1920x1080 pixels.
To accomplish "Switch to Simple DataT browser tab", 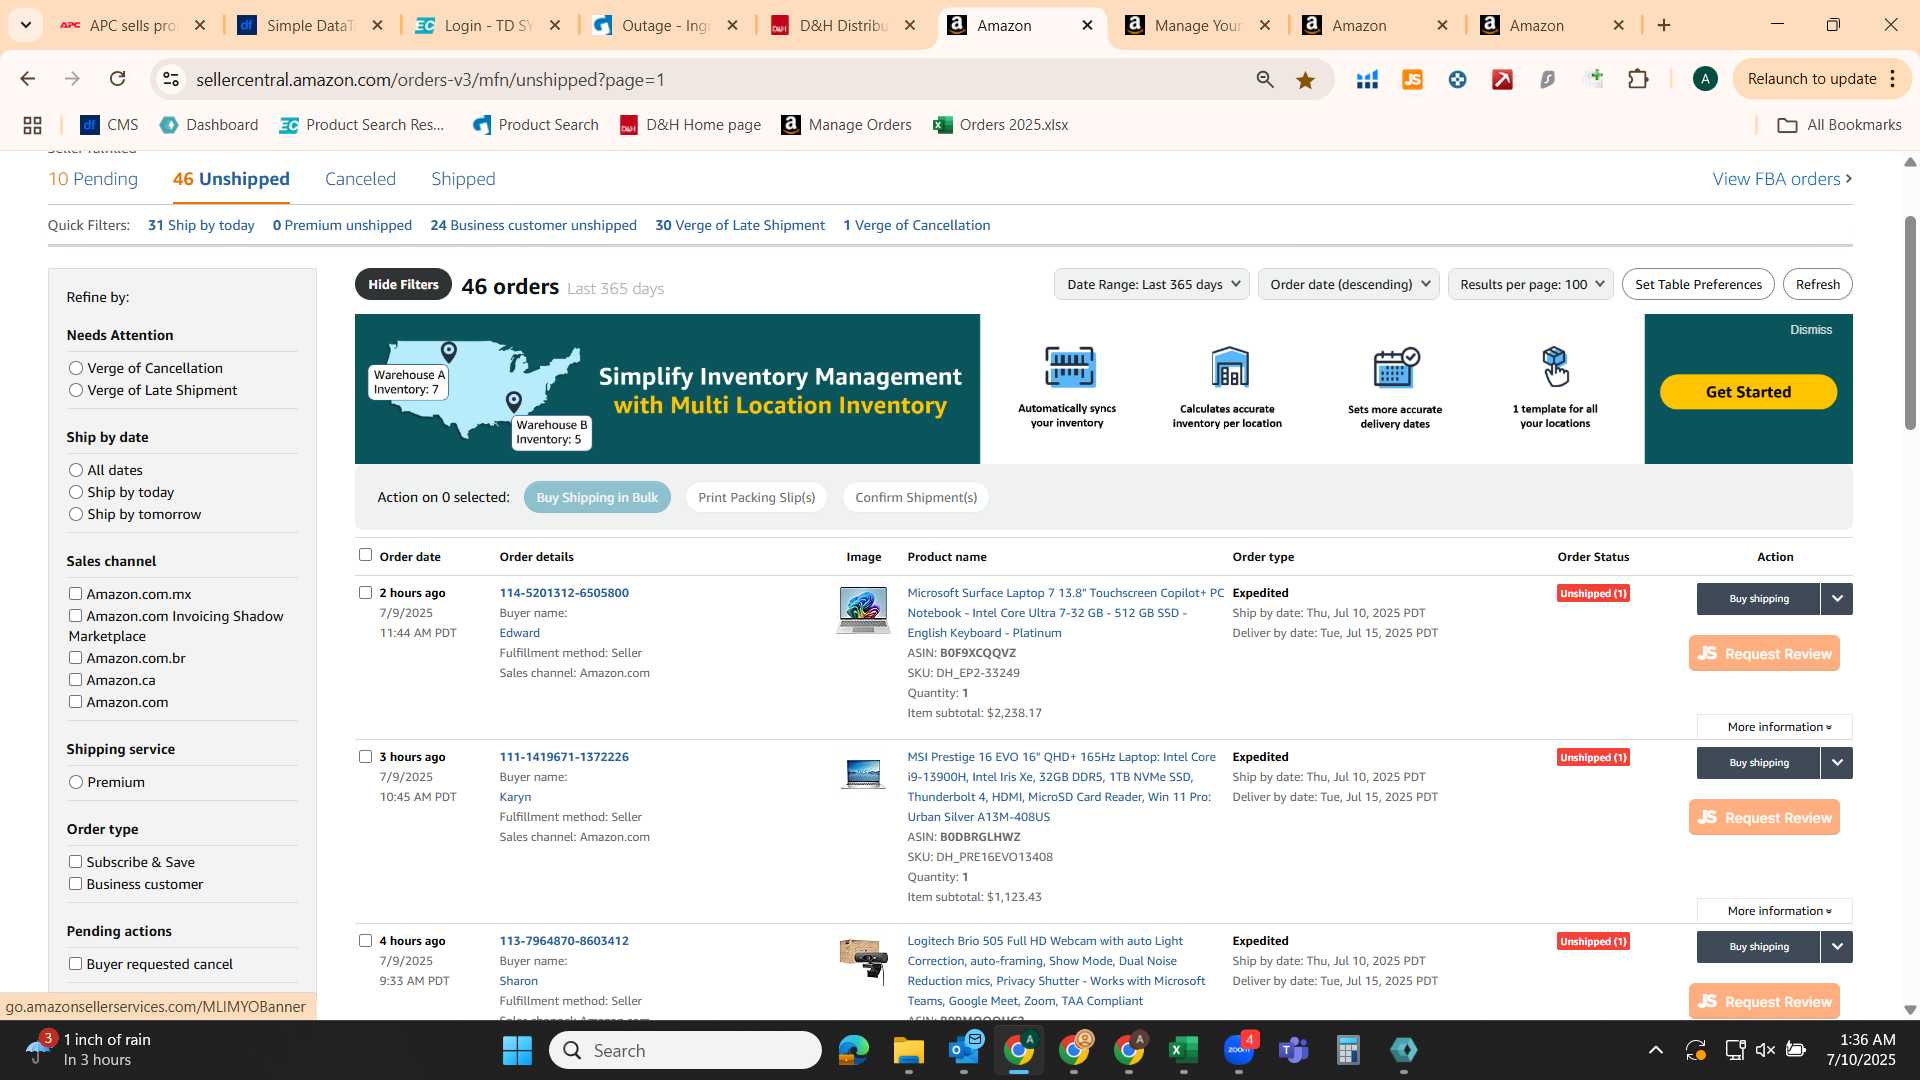I will (310, 25).
